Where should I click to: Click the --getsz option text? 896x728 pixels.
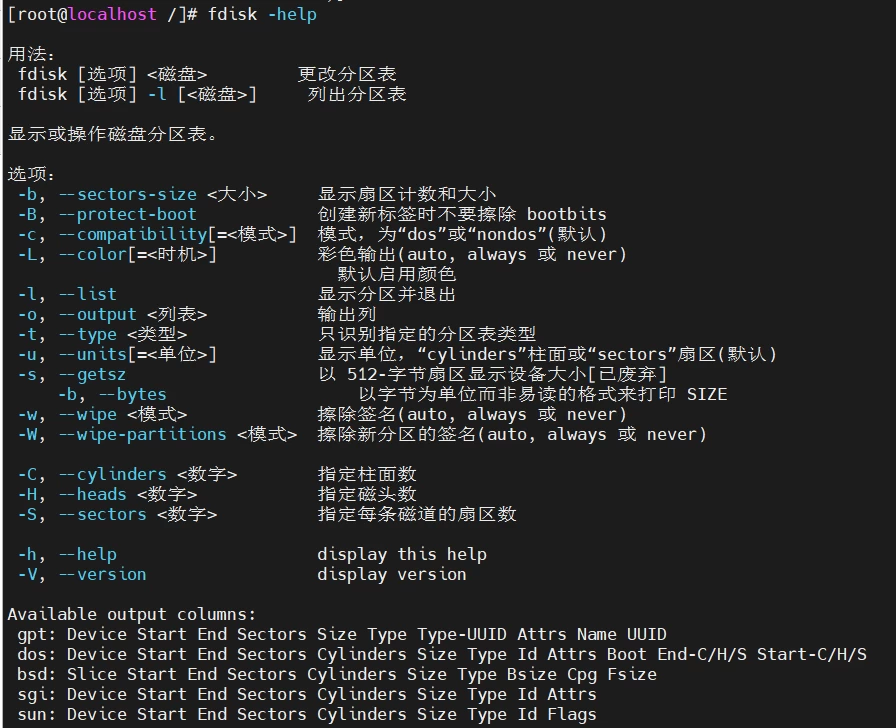coord(93,374)
